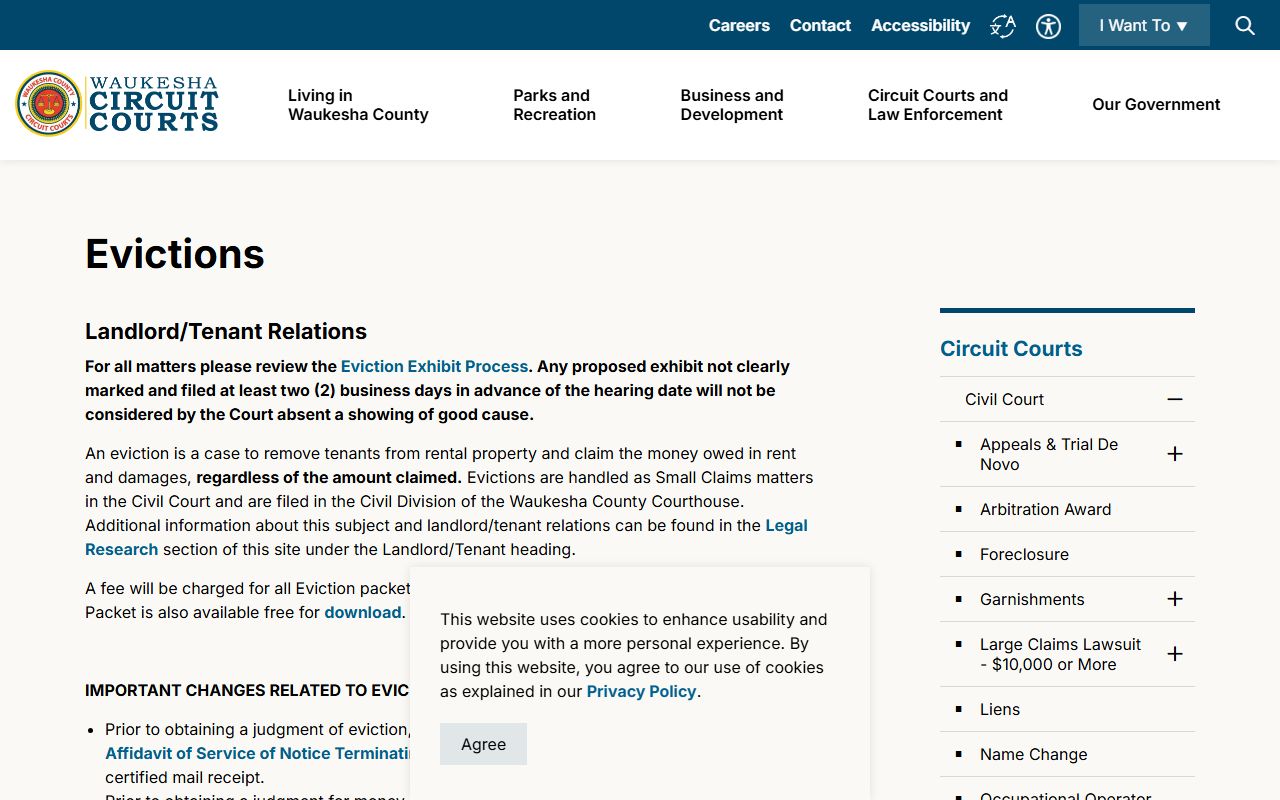Select Appeals & Trial De Novo item
The width and height of the screenshot is (1280, 800).
(1049, 454)
